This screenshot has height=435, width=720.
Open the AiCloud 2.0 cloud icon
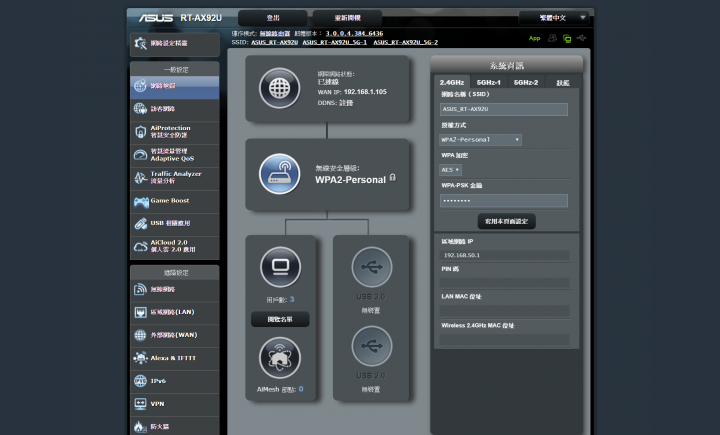[140, 247]
